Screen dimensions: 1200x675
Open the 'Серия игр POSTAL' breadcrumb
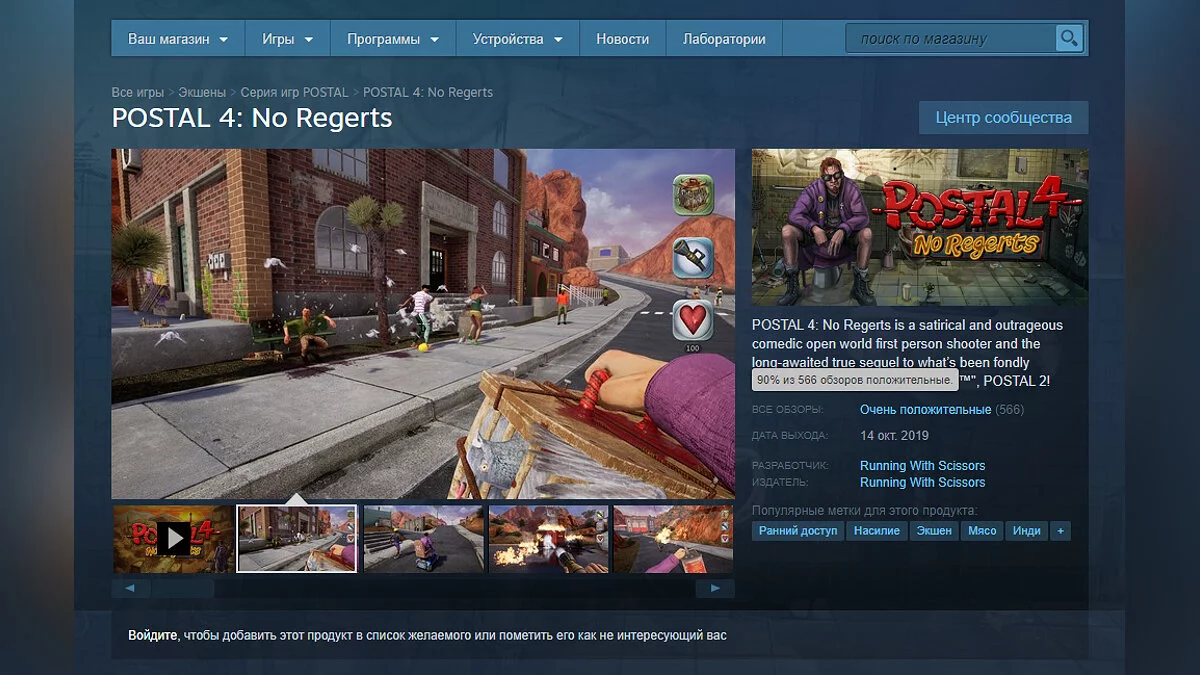tap(295, 92)
